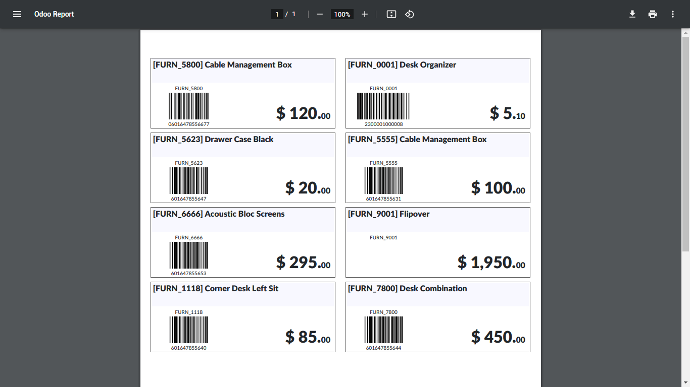Click the Drawer Case Black barcode
Screen dimensions: 690x387
189,181
